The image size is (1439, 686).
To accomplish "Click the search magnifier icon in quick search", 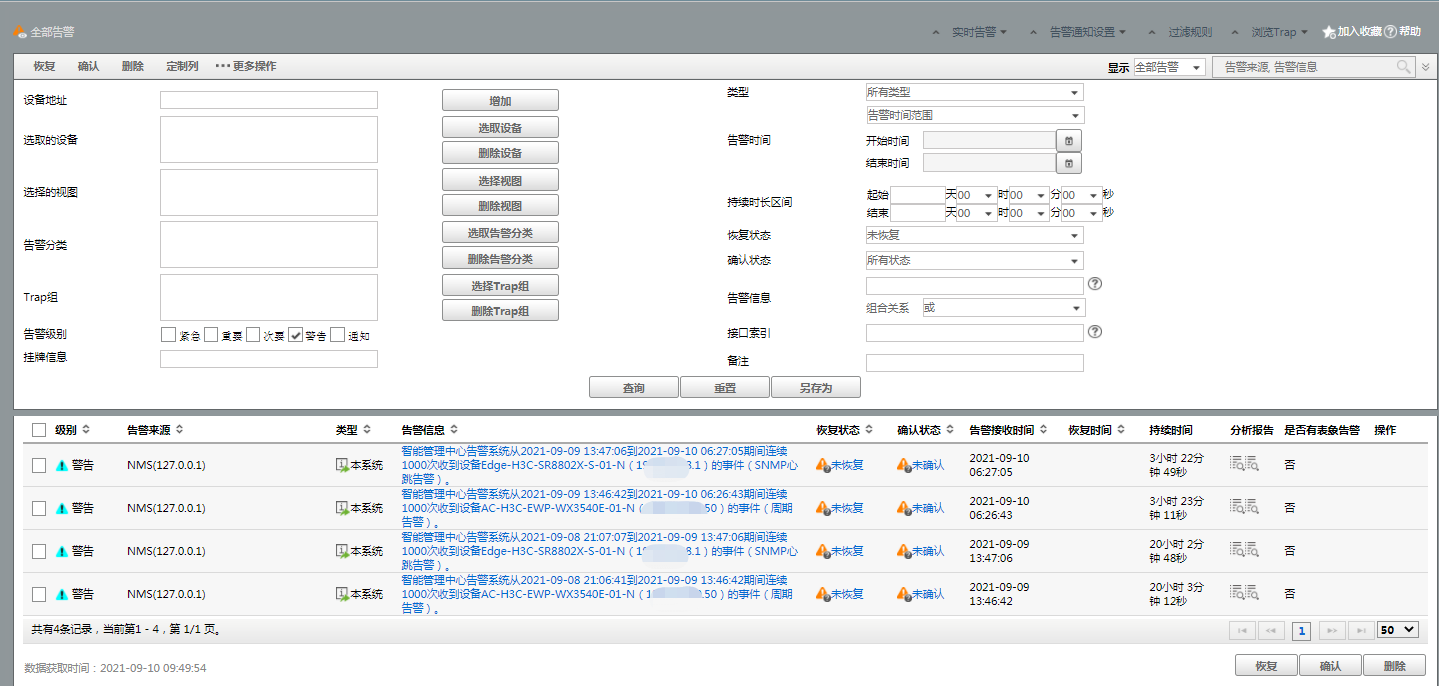I will coord(1404,67).
